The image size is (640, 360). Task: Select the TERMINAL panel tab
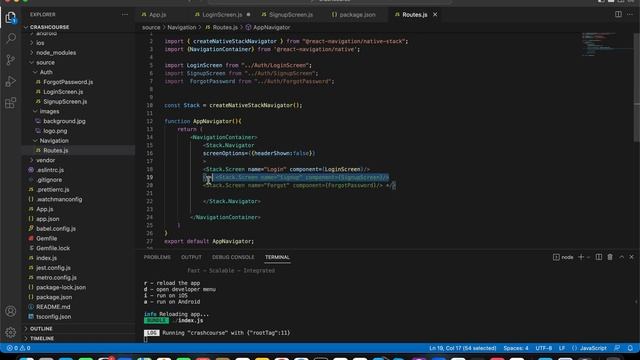pyautogui.click(x=277, y=257)
